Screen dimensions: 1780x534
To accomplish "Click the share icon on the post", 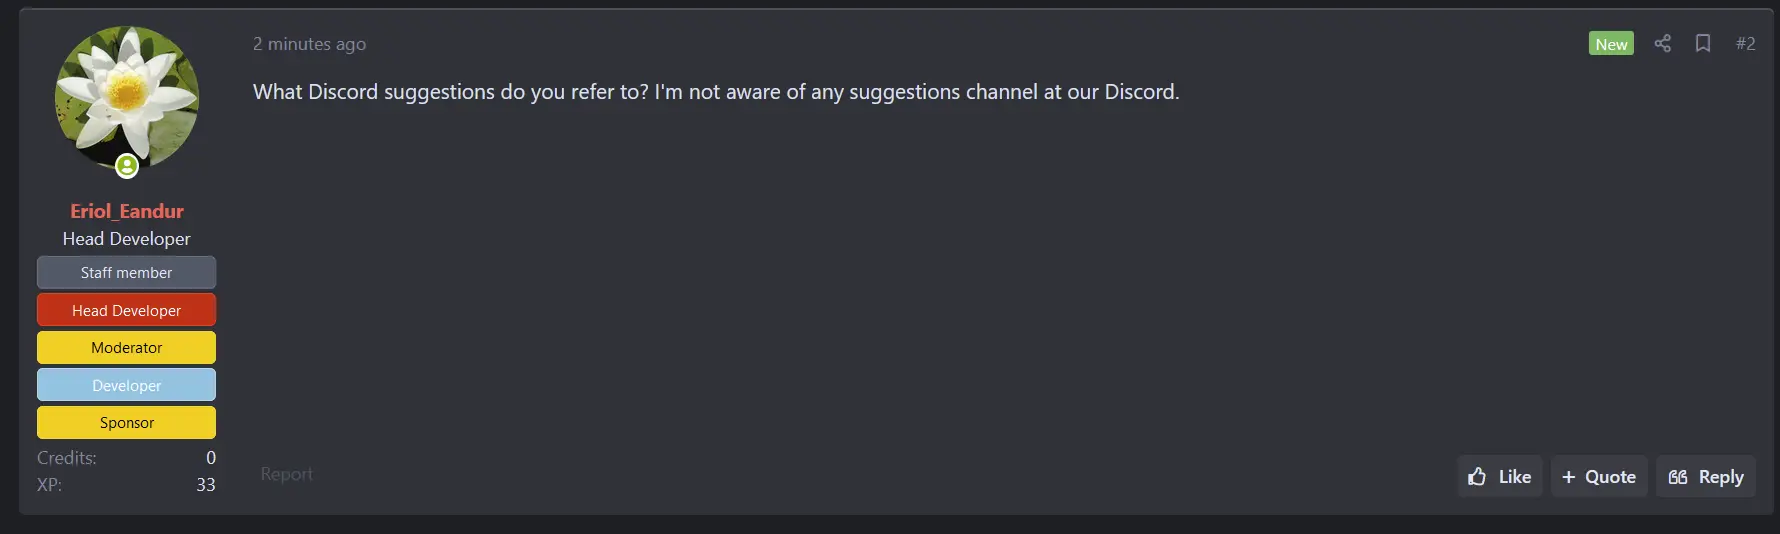I will (1662, 43).
